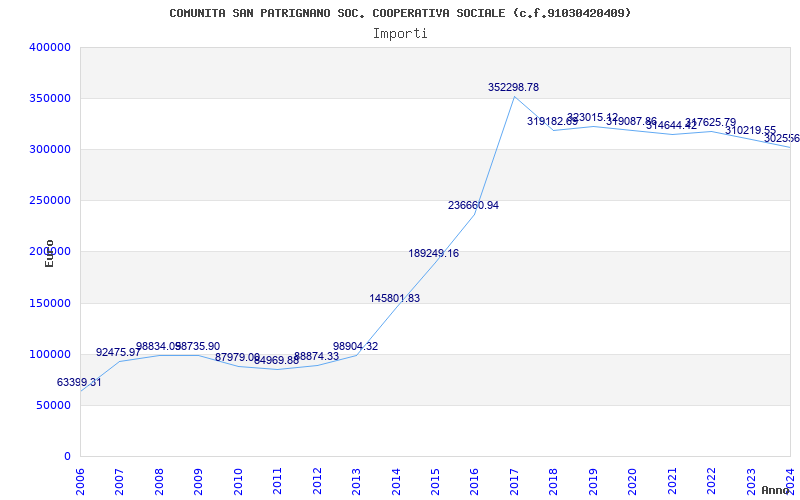The width and height of the screenshot is (800, 500).
Task: Click the 2017 x-axis year label
Action: (514, 481)
